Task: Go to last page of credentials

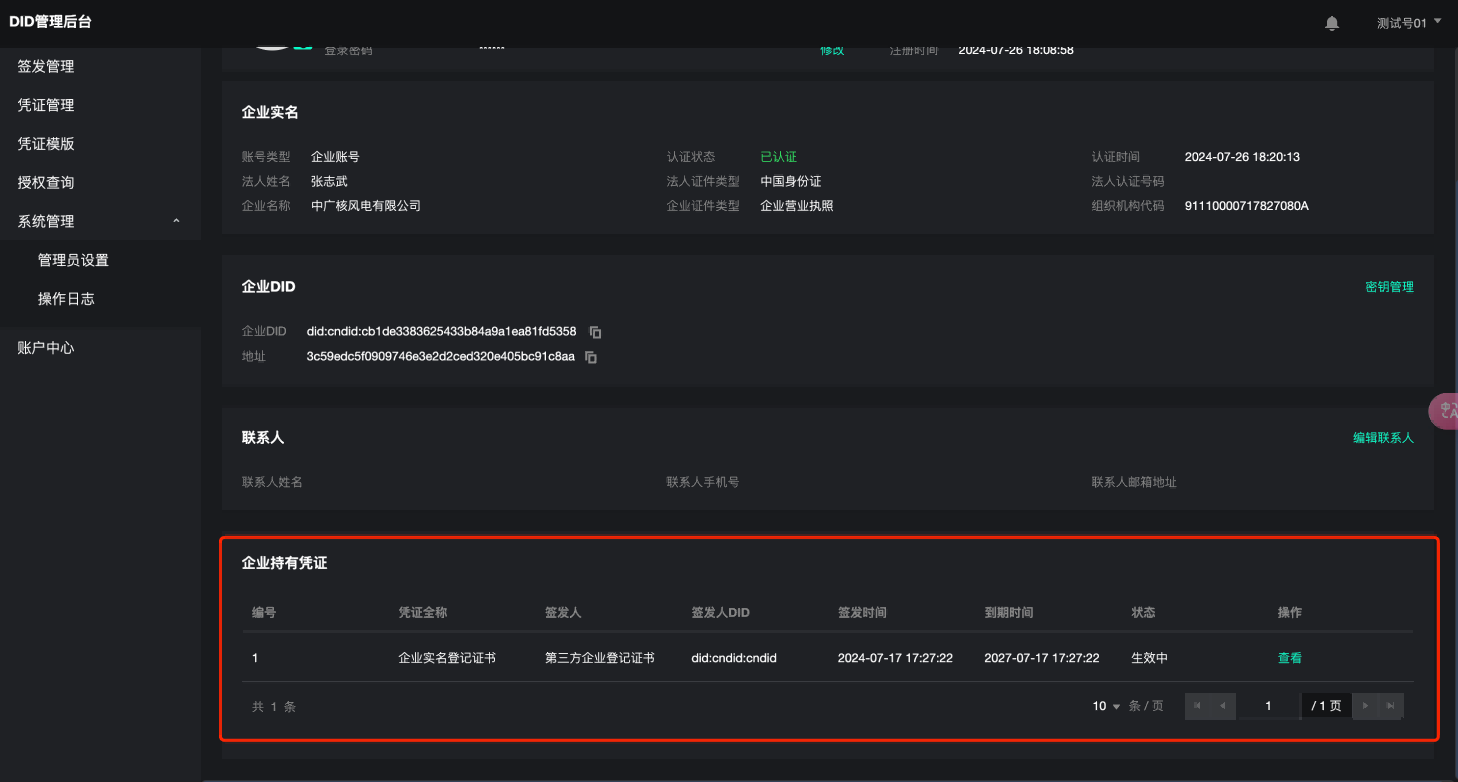Action: pyautogui.click(x=1390, y=706)
